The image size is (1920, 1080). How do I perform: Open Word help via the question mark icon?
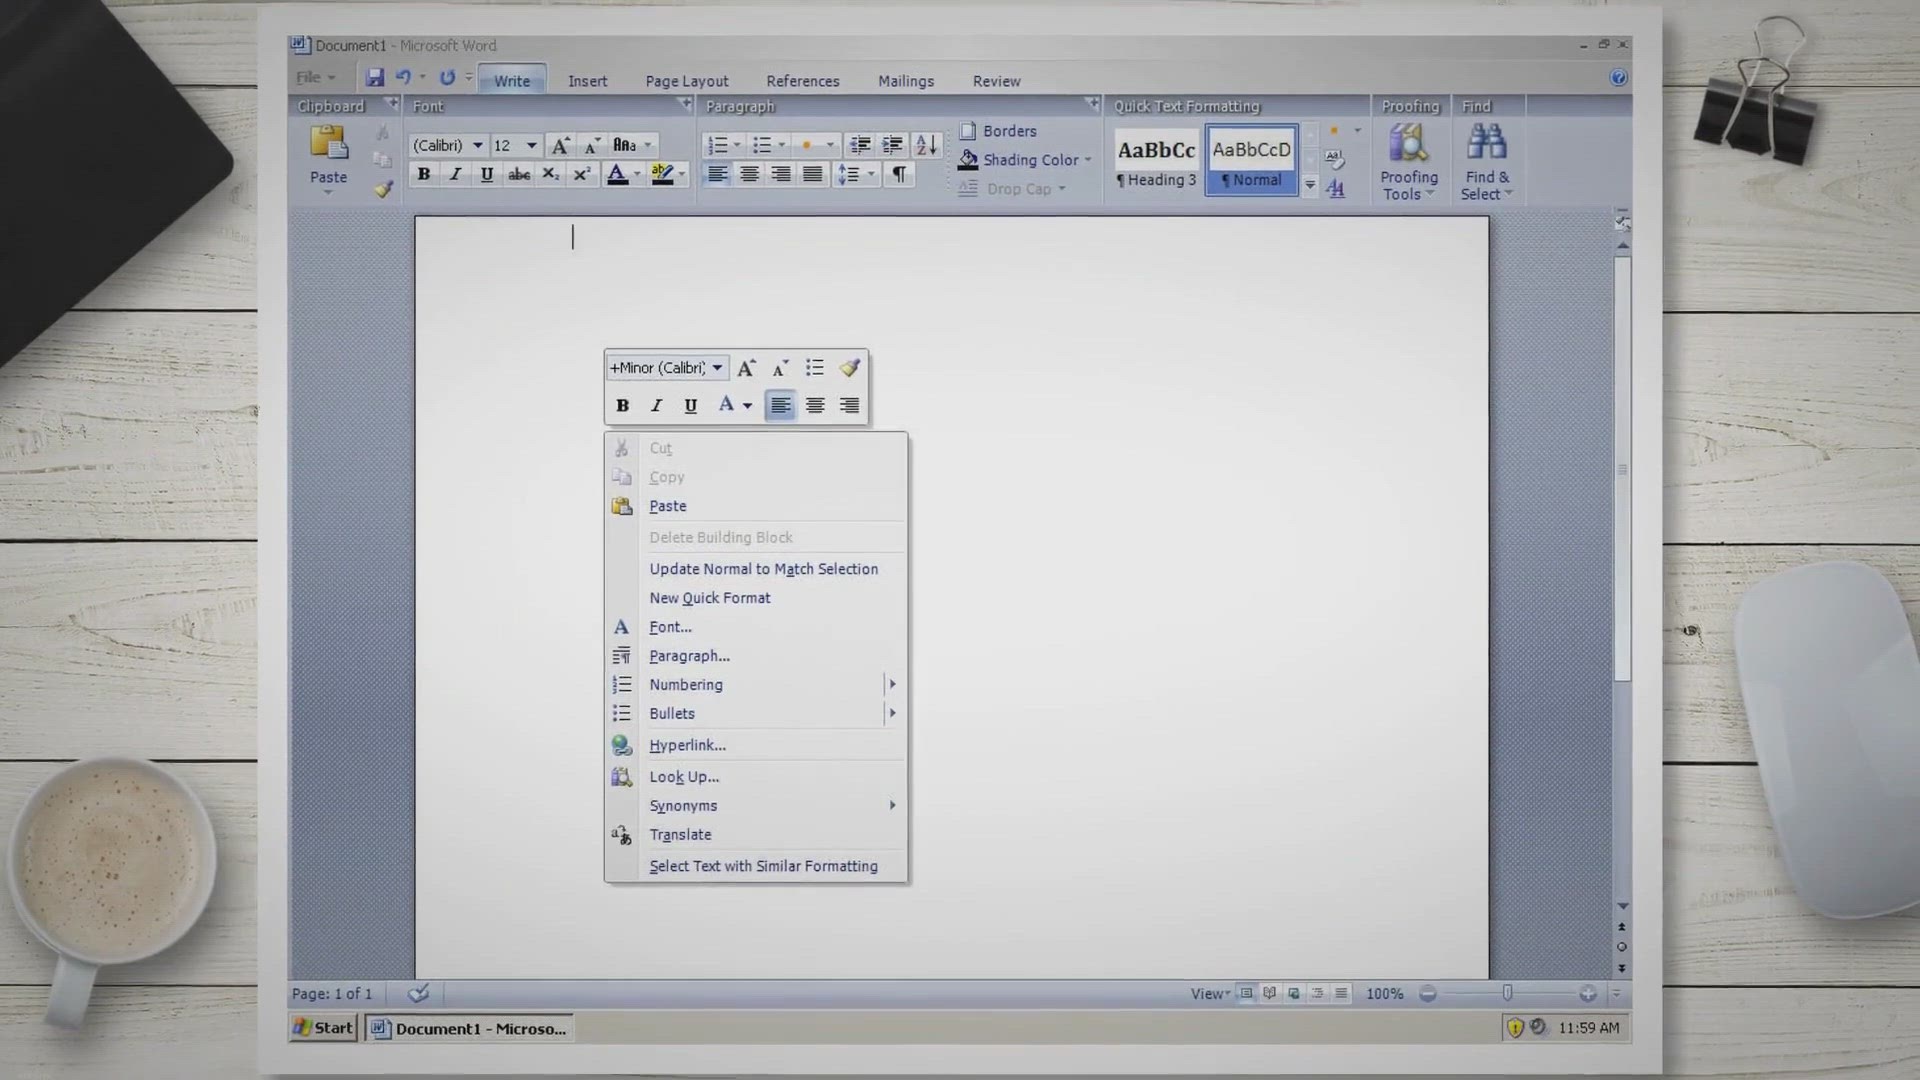tap(1618, 78)
